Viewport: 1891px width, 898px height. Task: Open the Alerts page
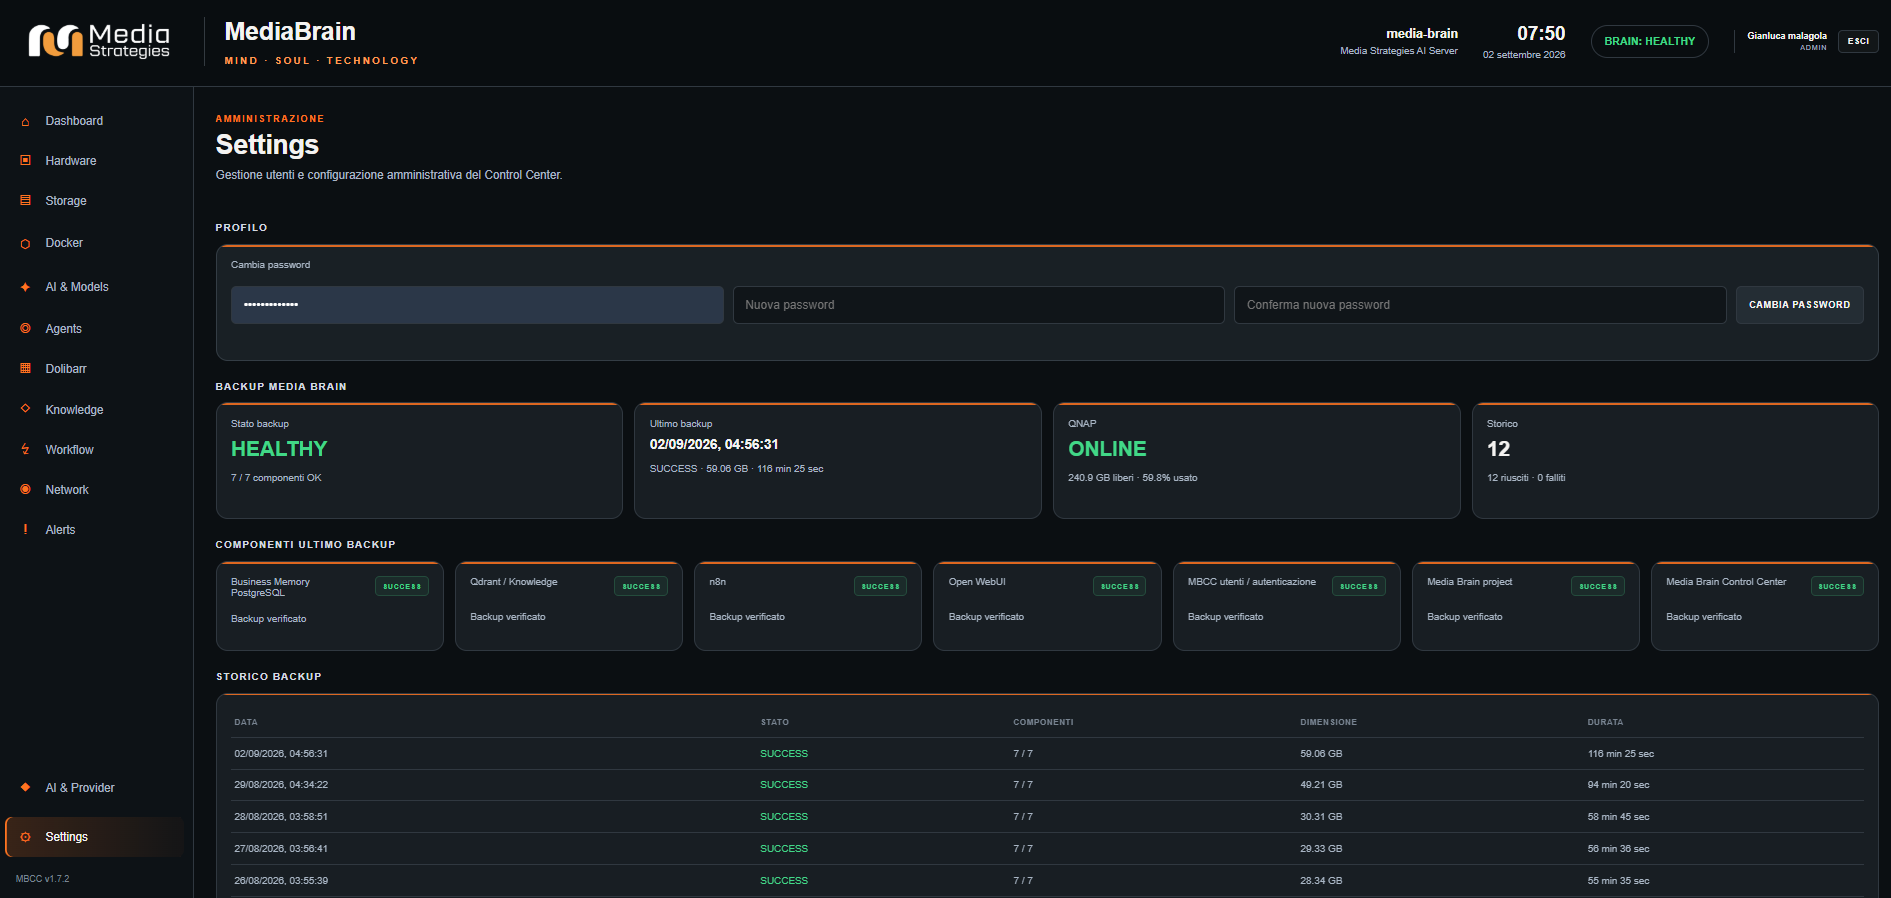(x=60, y=530)
